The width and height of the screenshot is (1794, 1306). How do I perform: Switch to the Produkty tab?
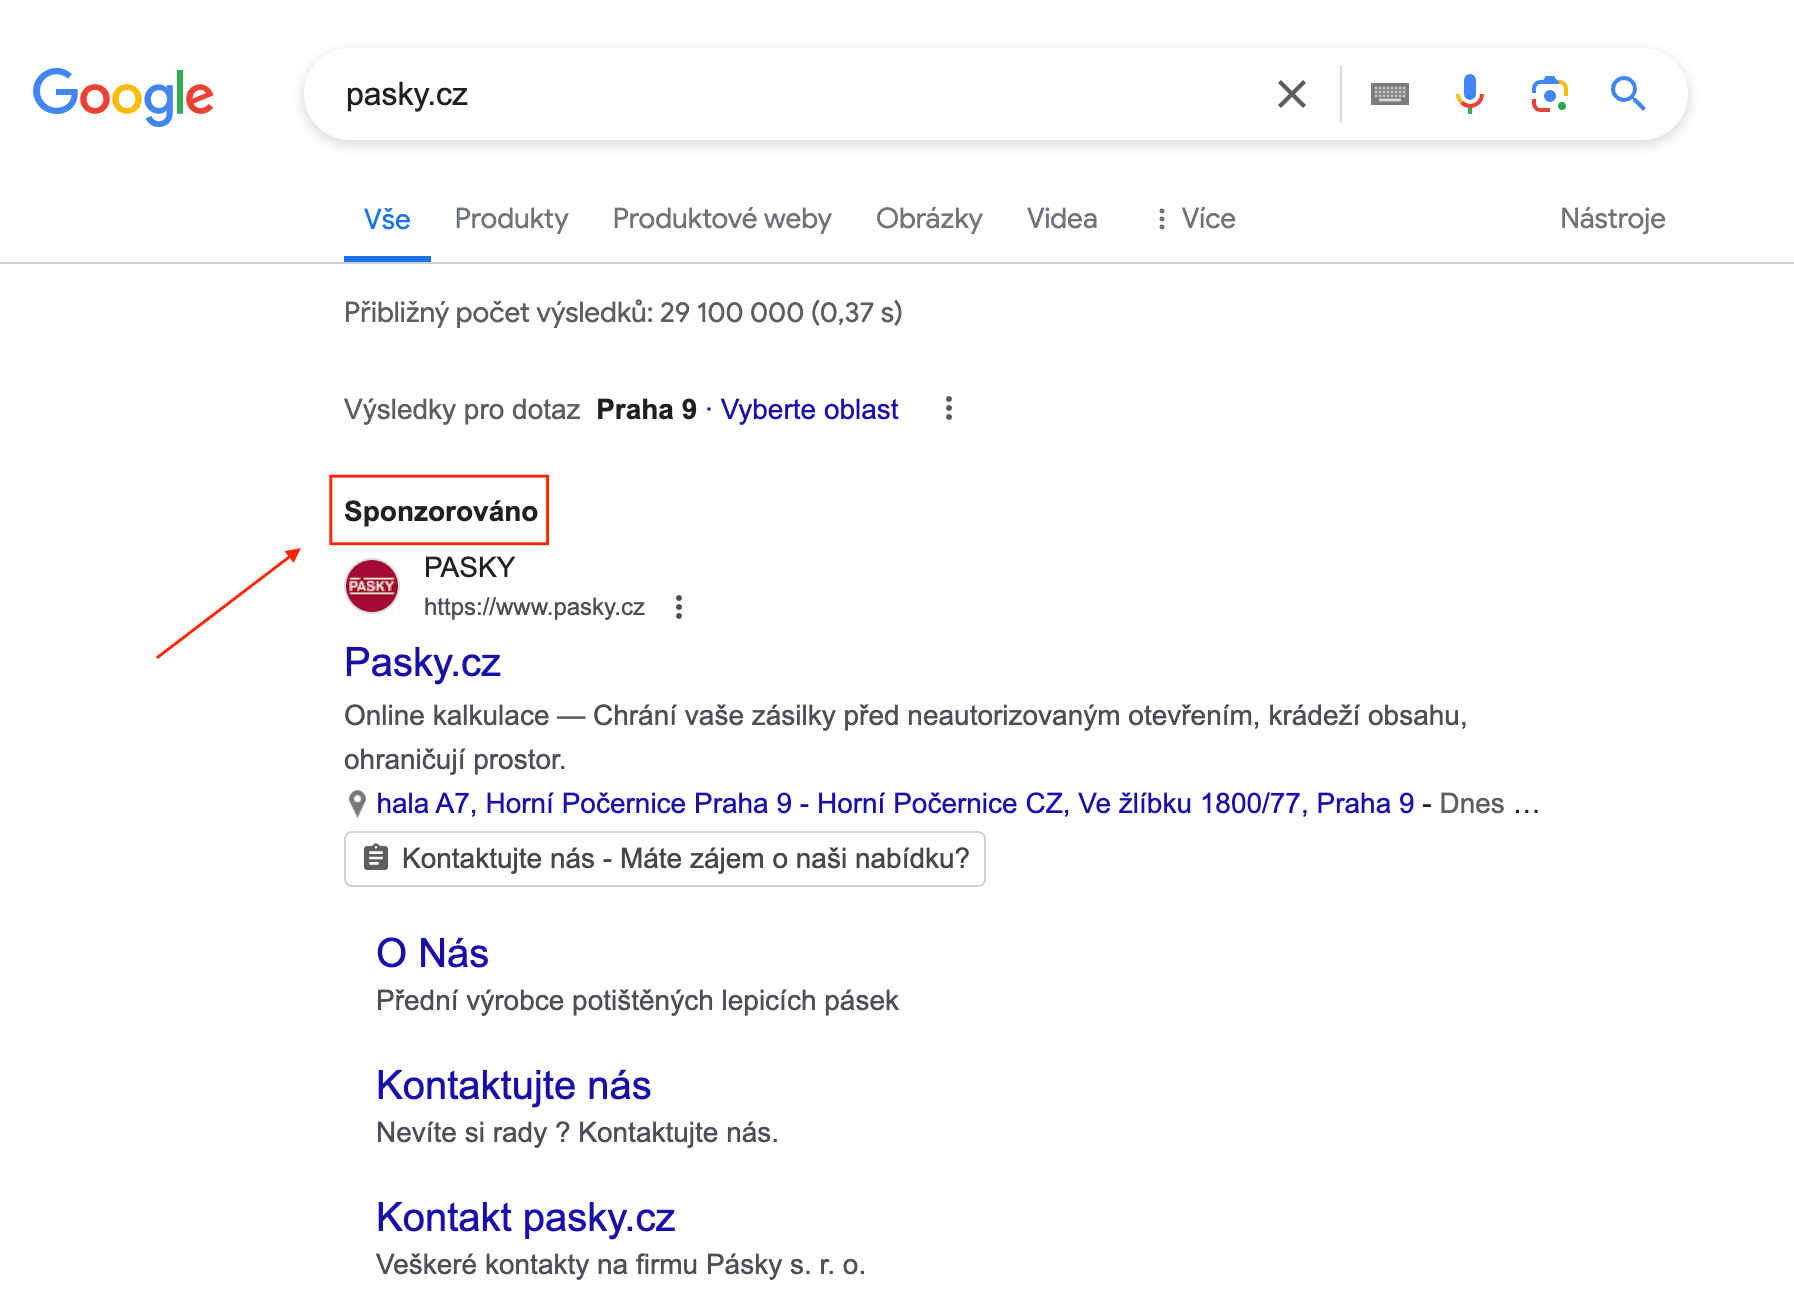(511, 219)
